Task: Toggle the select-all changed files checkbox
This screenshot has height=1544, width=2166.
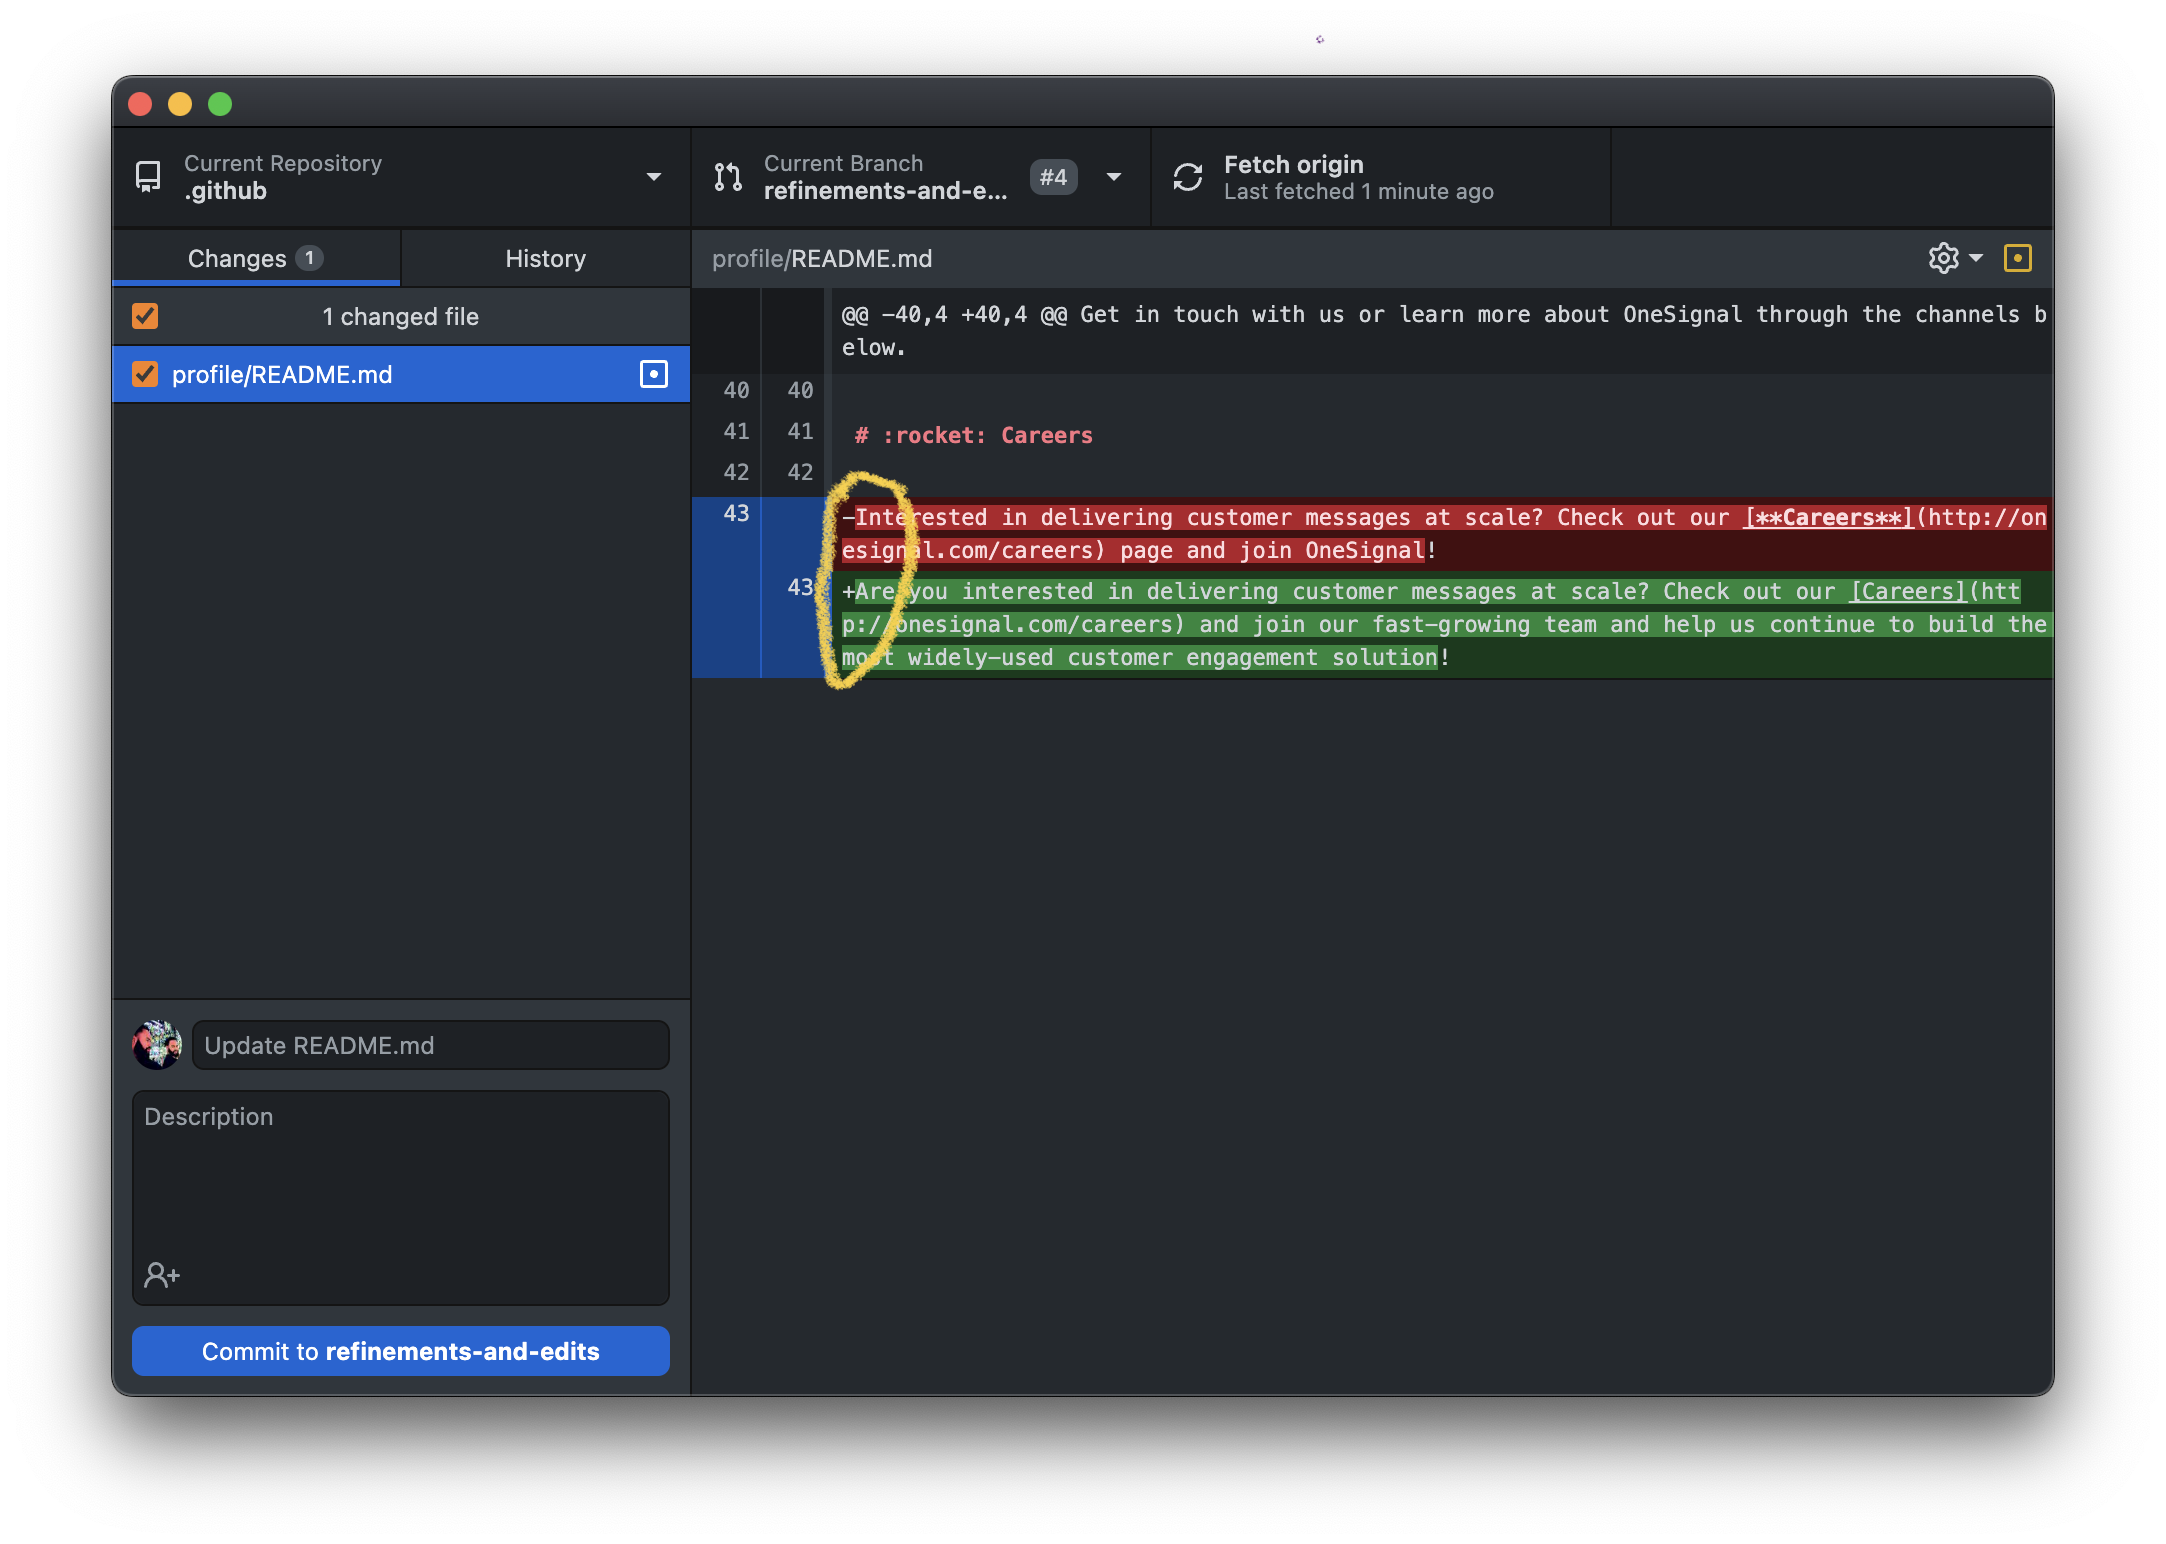Action: point(145,316)
